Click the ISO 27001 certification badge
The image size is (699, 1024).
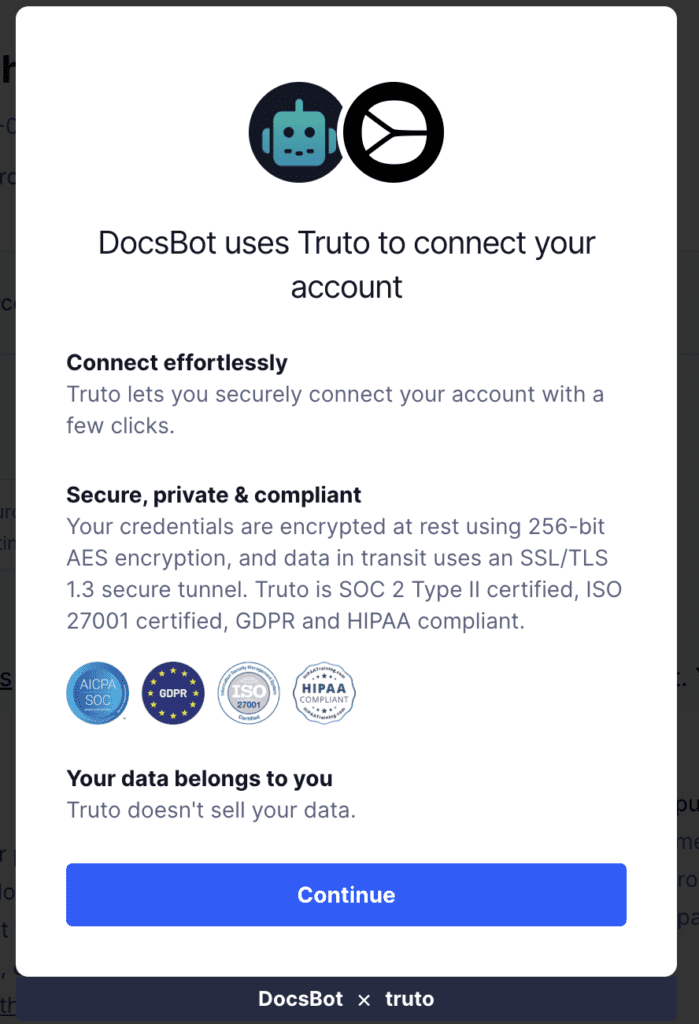(x=248, y=692)
